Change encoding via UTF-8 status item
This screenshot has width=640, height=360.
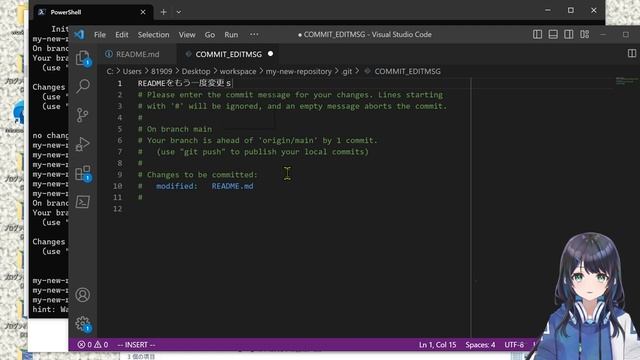point(514,345)
